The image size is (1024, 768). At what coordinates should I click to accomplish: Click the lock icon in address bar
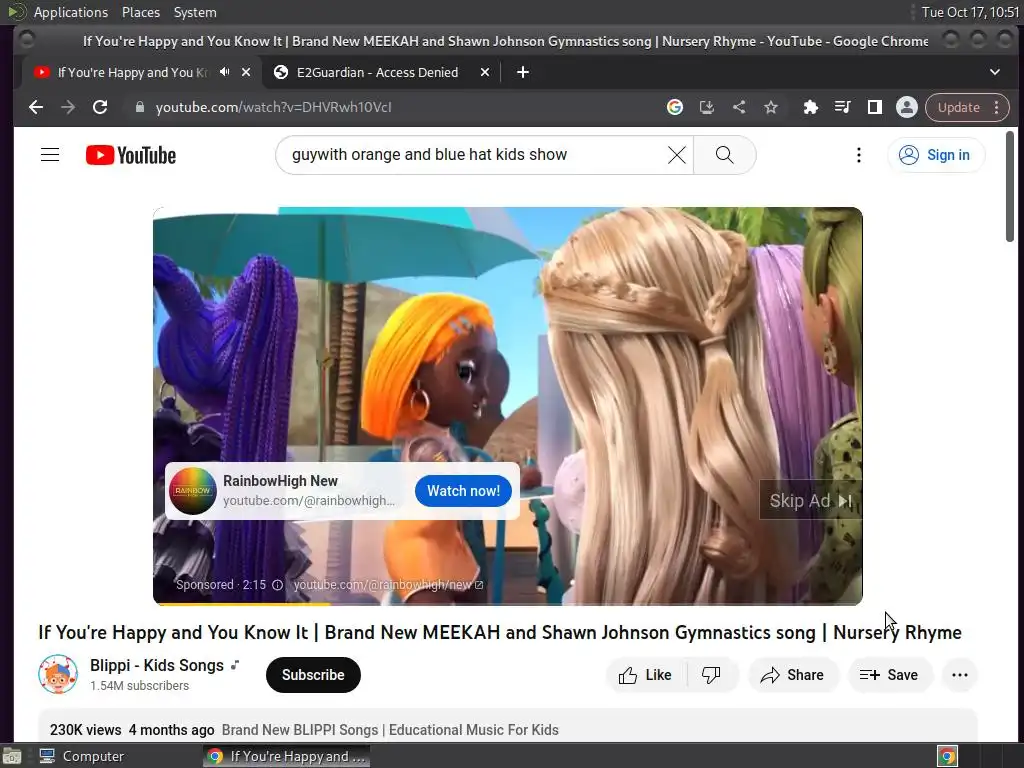click(139, 107)
